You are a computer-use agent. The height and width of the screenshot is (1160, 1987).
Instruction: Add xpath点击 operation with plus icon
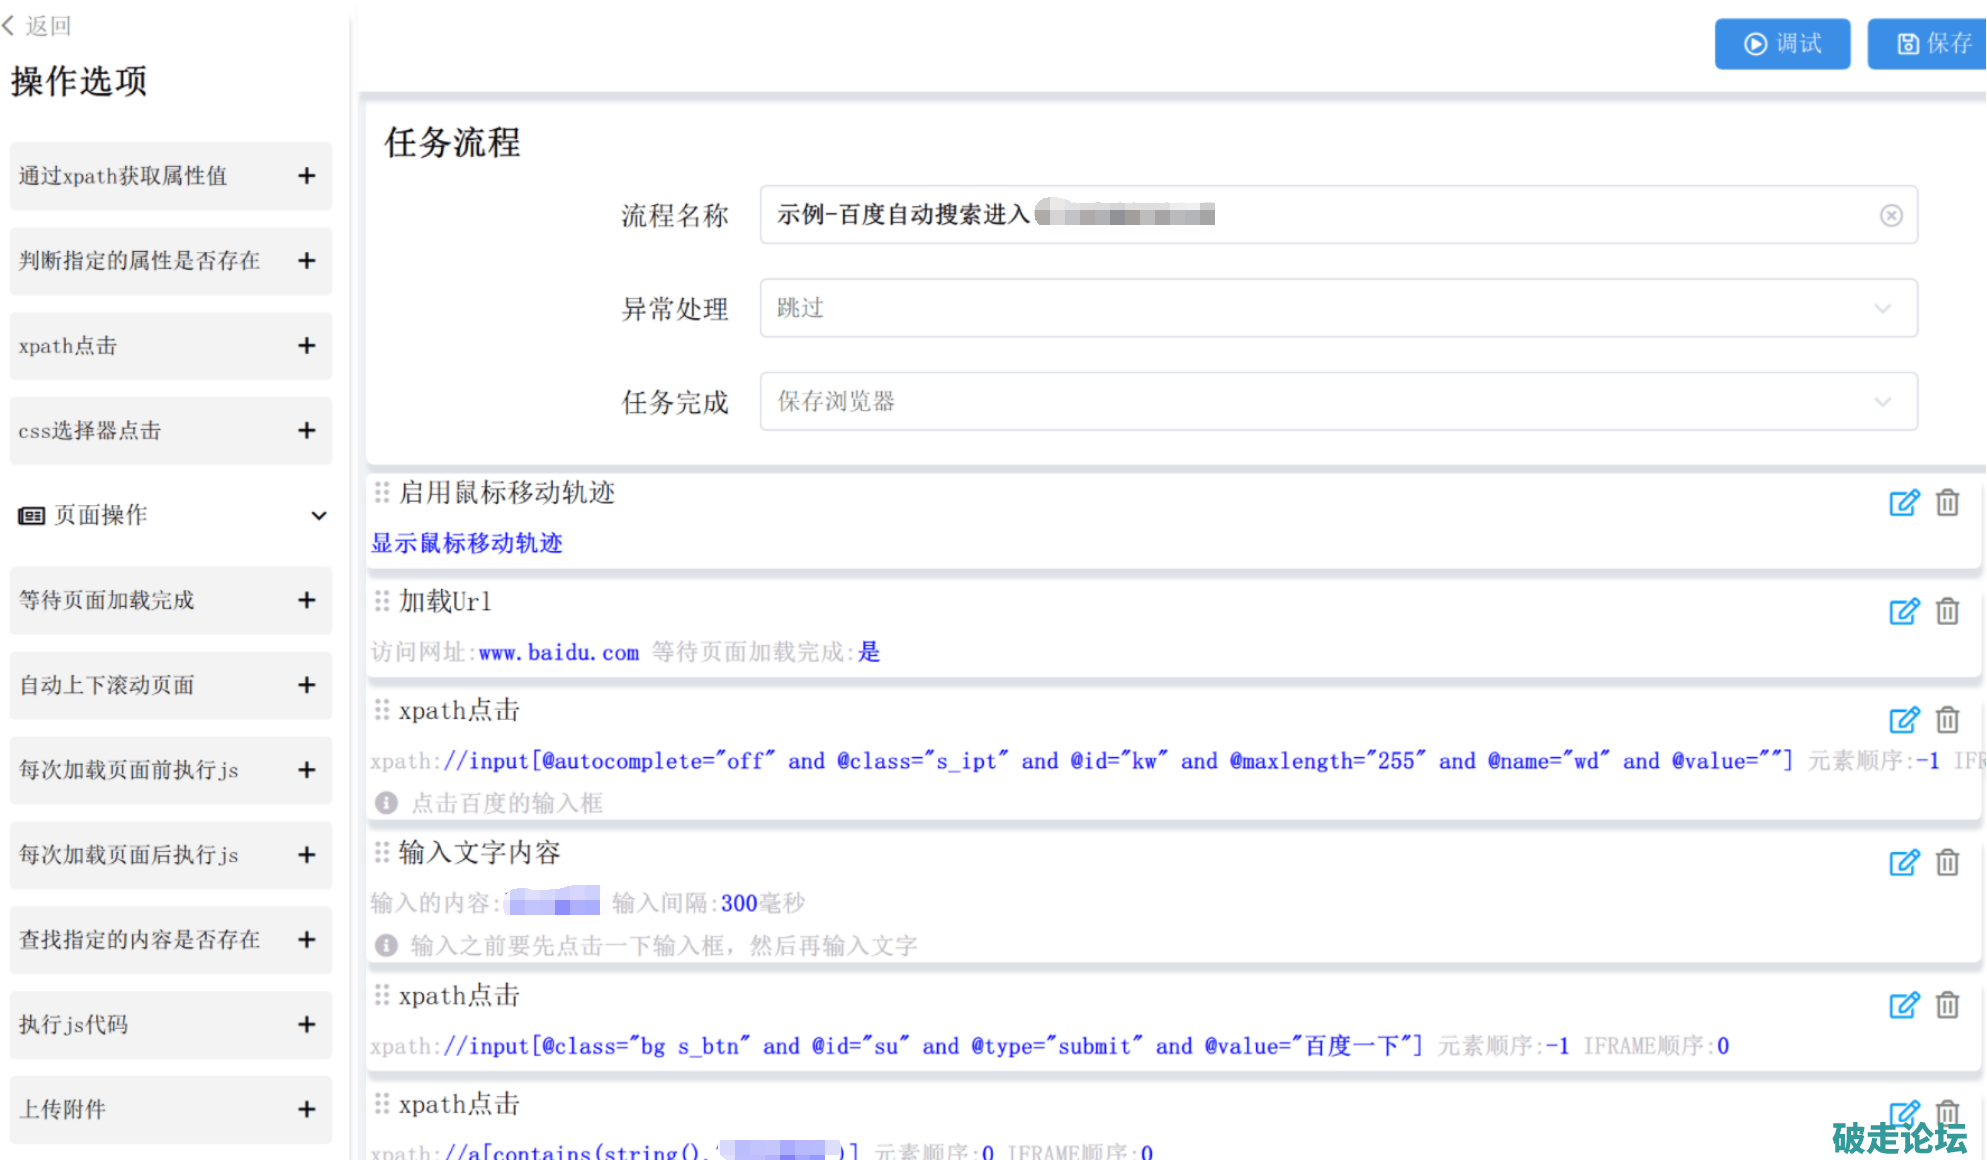307,346
